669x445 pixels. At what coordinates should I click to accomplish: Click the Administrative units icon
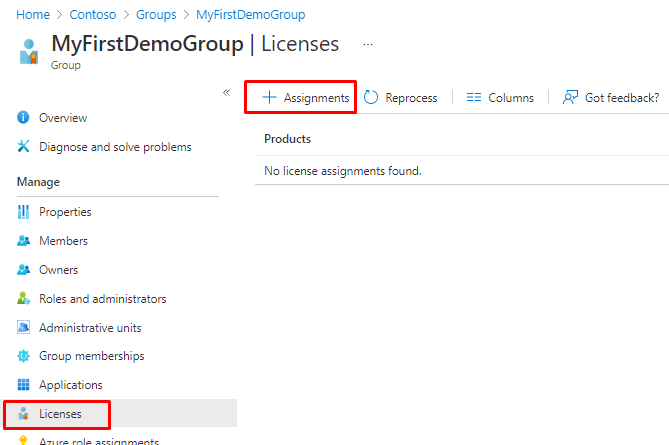24,328
